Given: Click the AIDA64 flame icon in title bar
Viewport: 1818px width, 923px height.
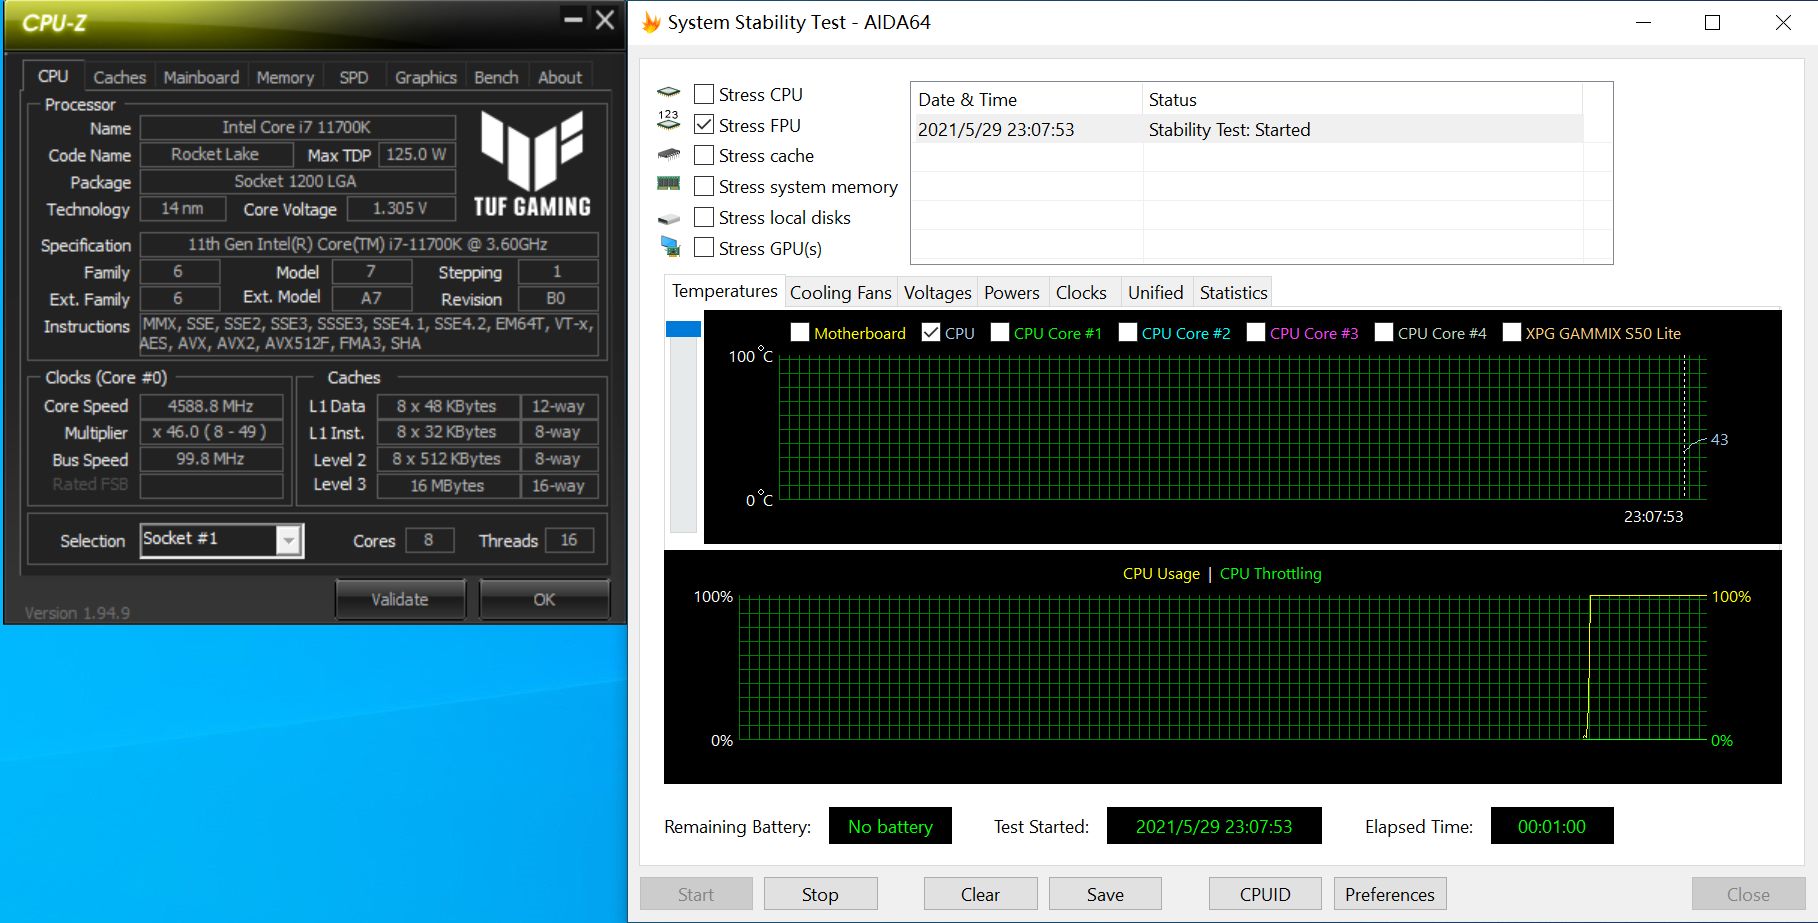Looking at the screenshot, I should point(651,22).
